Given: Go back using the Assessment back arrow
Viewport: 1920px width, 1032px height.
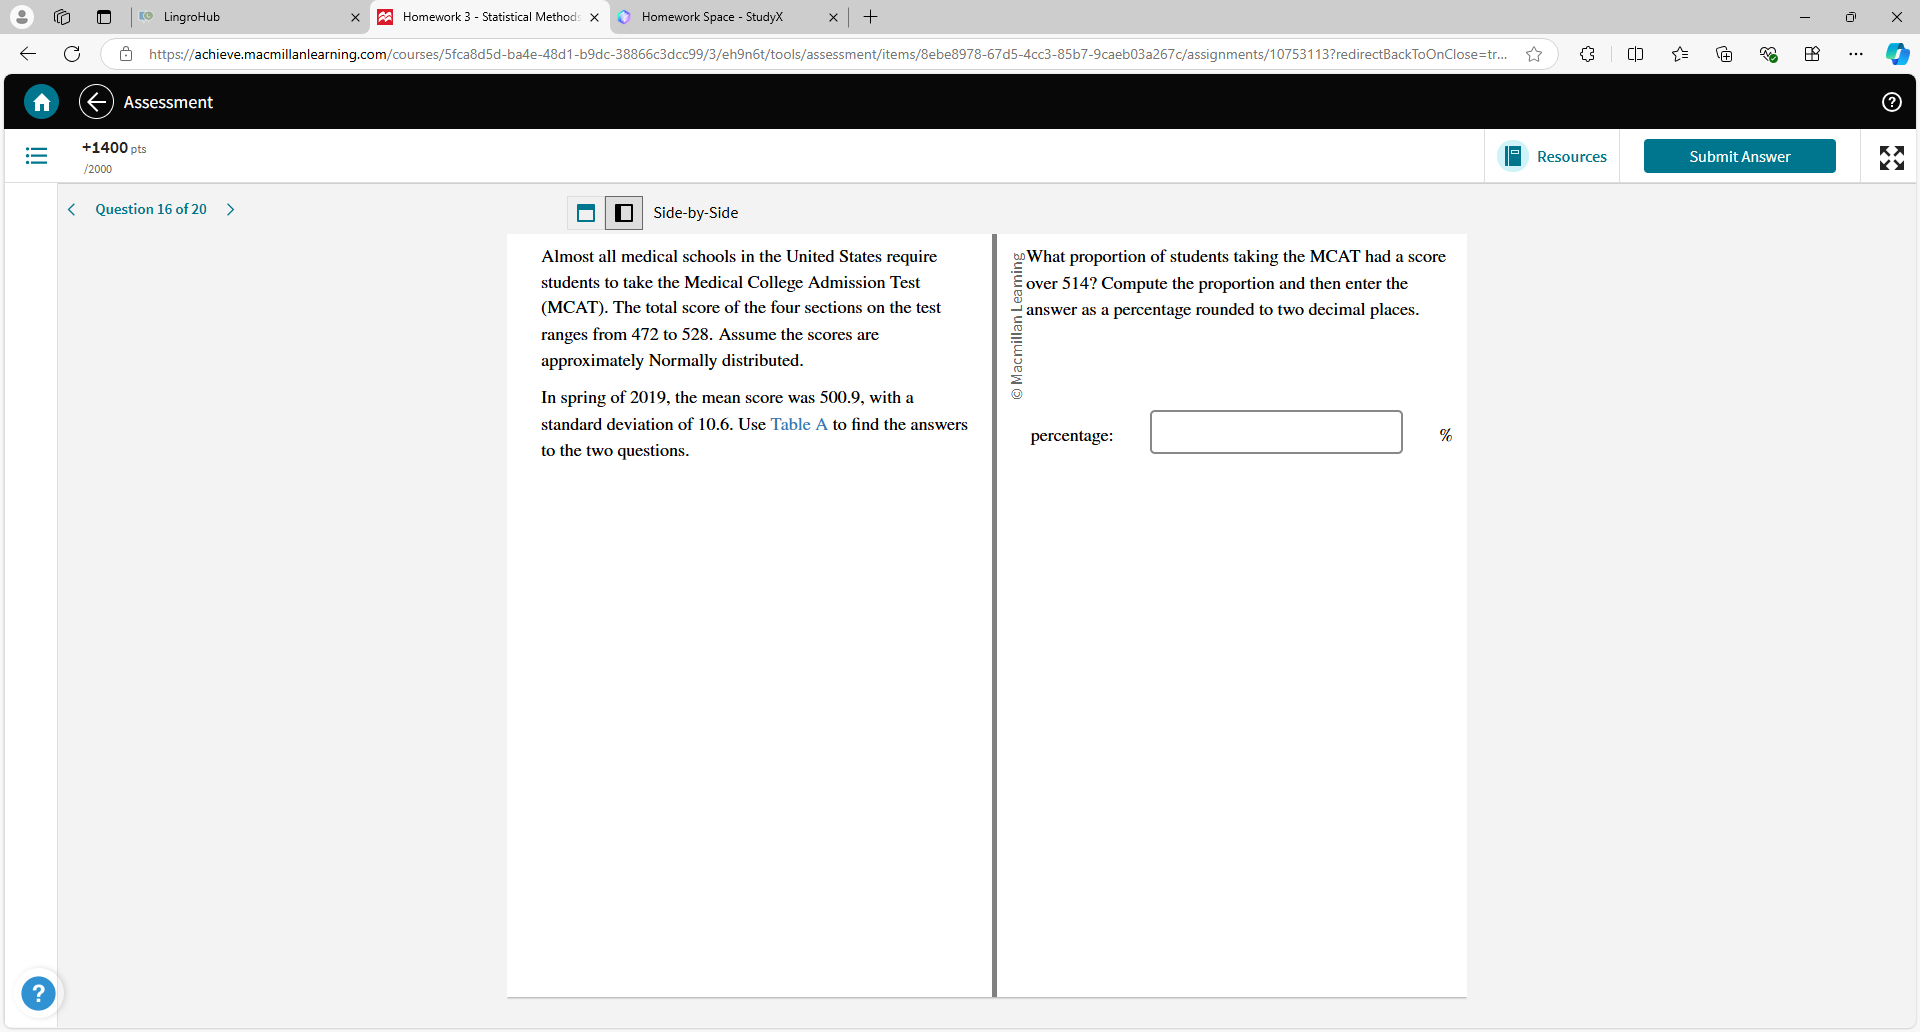Looking at the screenshot, I should [96, 102].
